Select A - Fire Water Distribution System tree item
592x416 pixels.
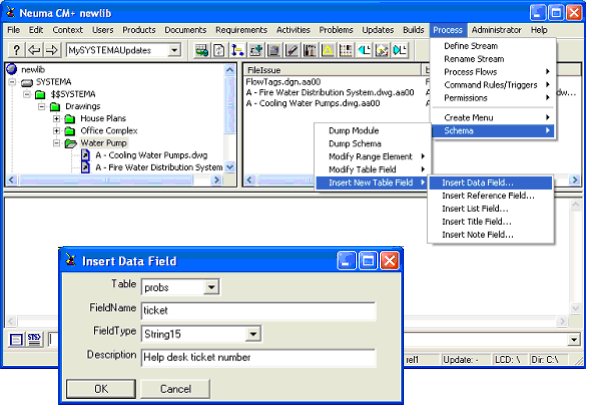[159, 167]
